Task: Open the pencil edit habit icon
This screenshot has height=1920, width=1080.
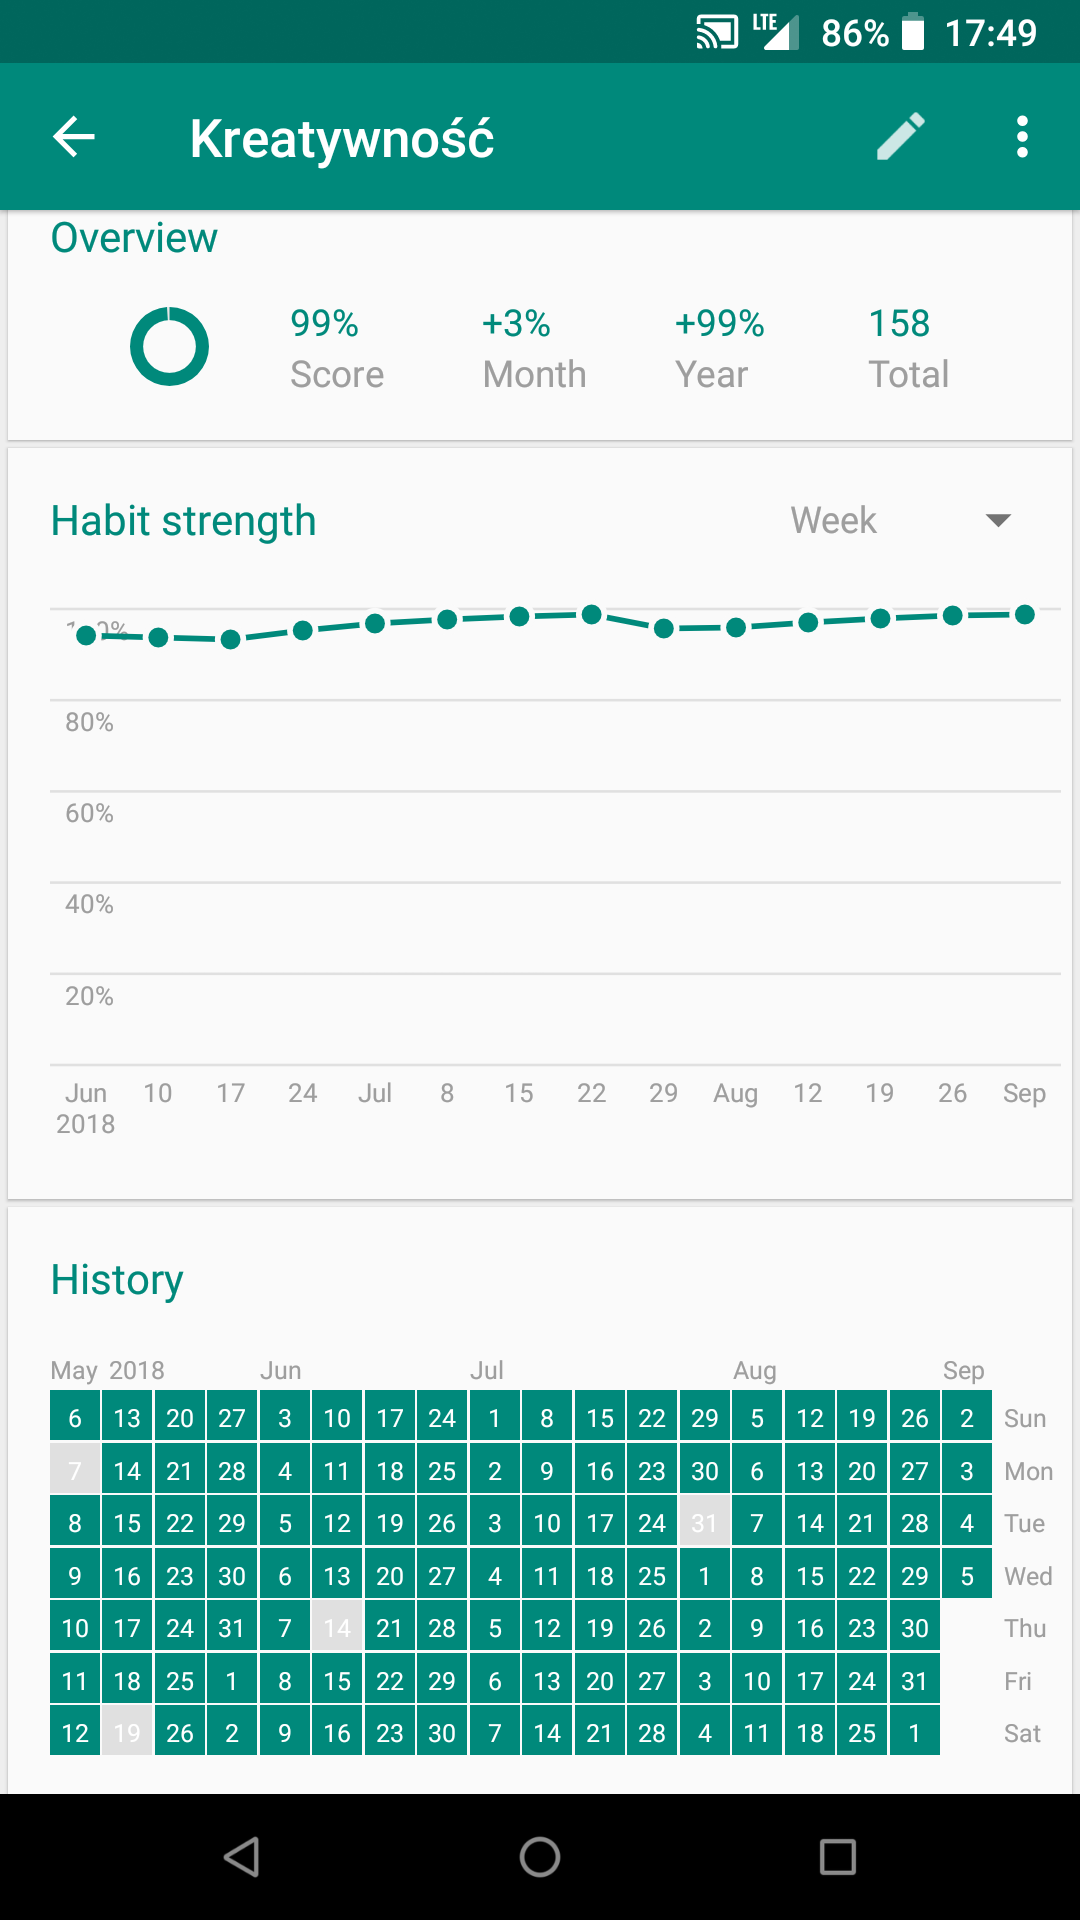Action: click(x=900, y=137)
